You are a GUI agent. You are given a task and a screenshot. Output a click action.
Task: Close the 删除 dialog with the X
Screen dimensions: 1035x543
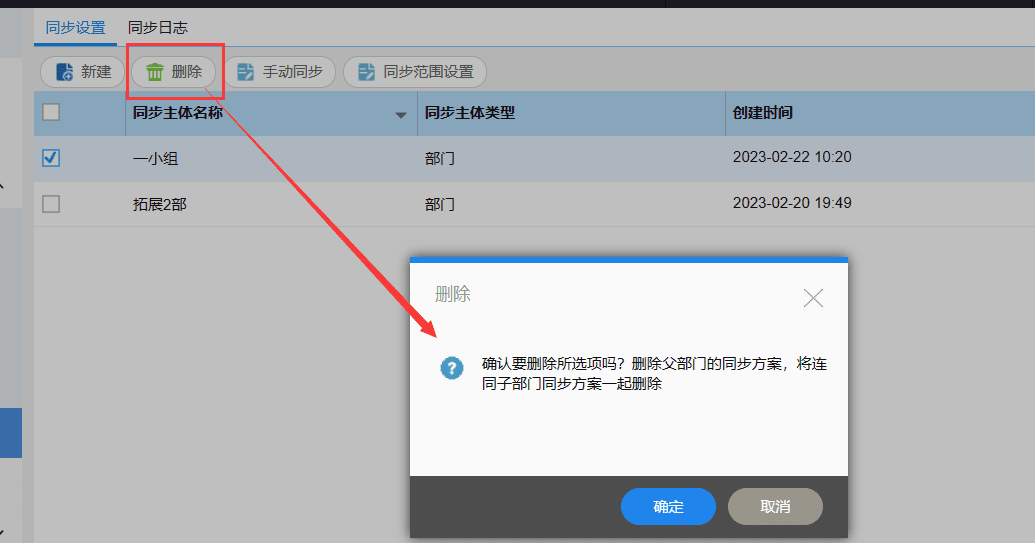point(813,298)
